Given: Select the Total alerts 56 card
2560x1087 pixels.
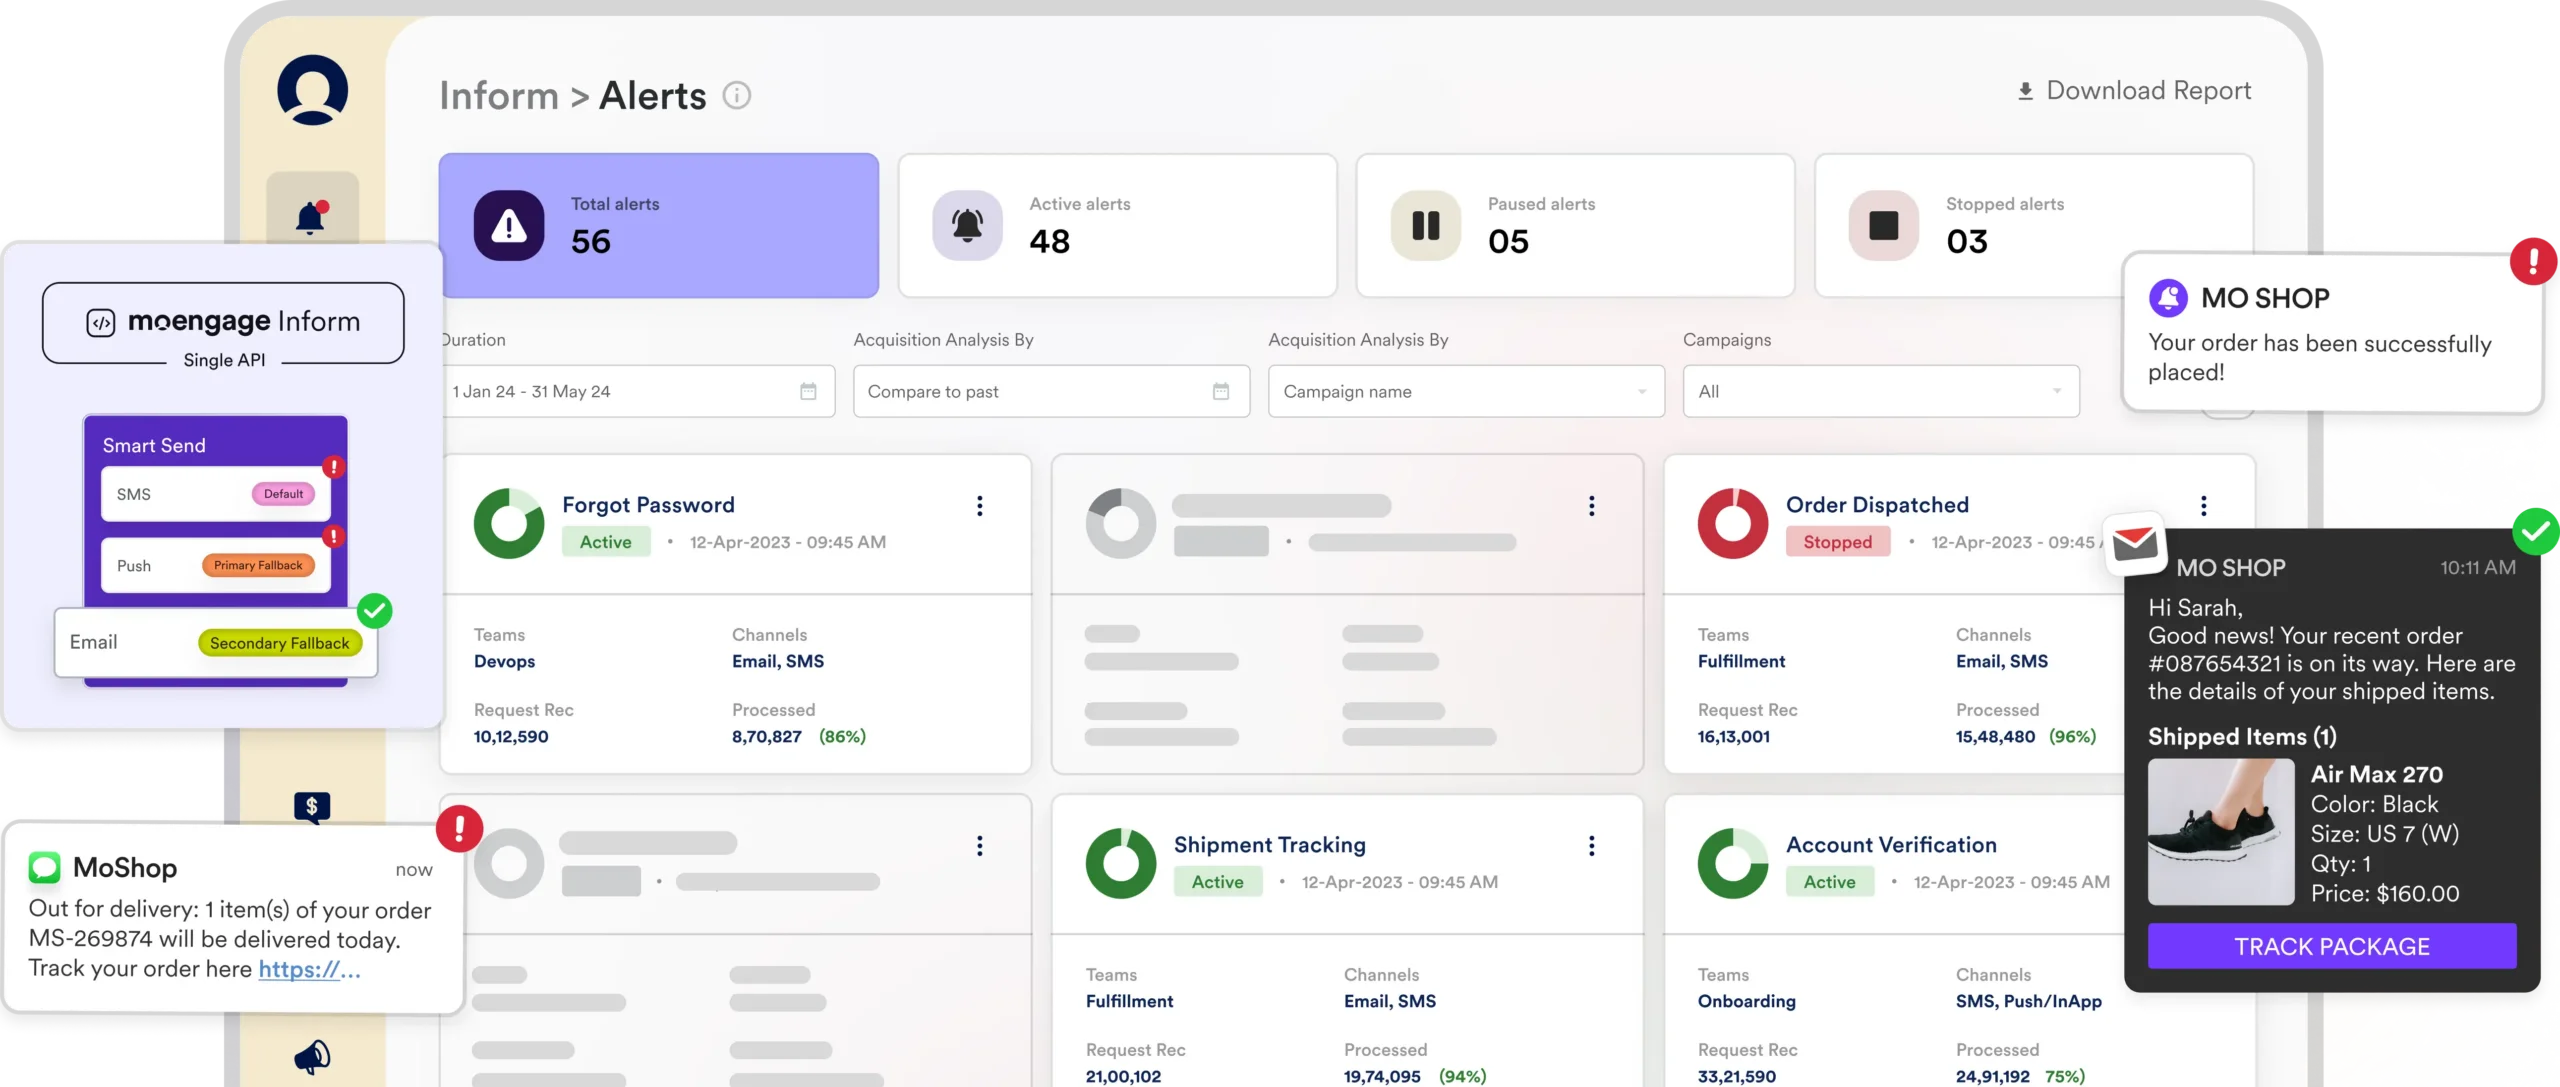Looking at the screenshot, I should (x=659, y=225).
